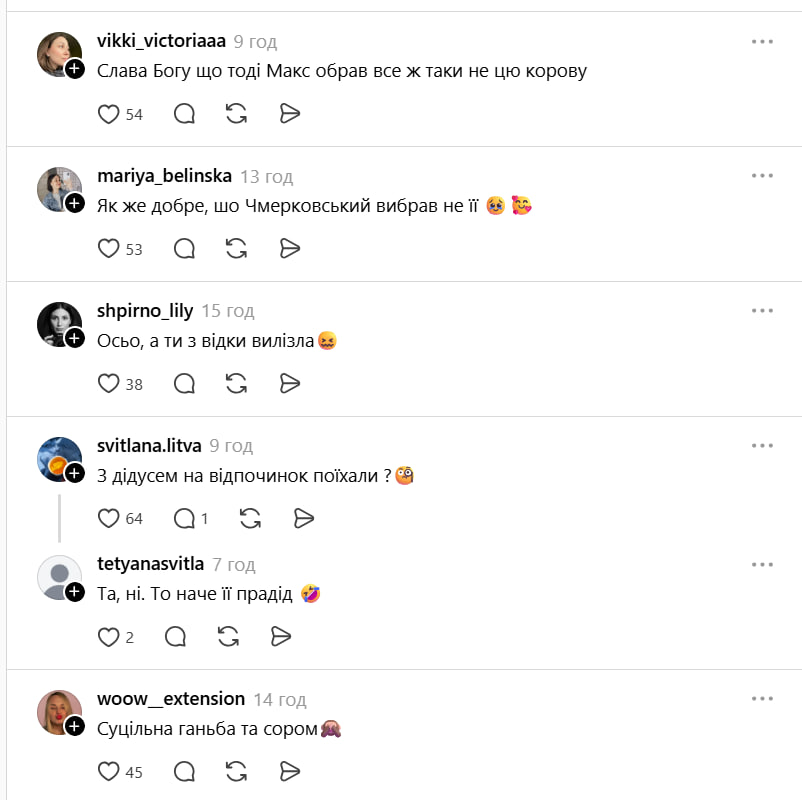Reply to mariya_belinska's comment
The image size is (802, 800).
(184, 248)
